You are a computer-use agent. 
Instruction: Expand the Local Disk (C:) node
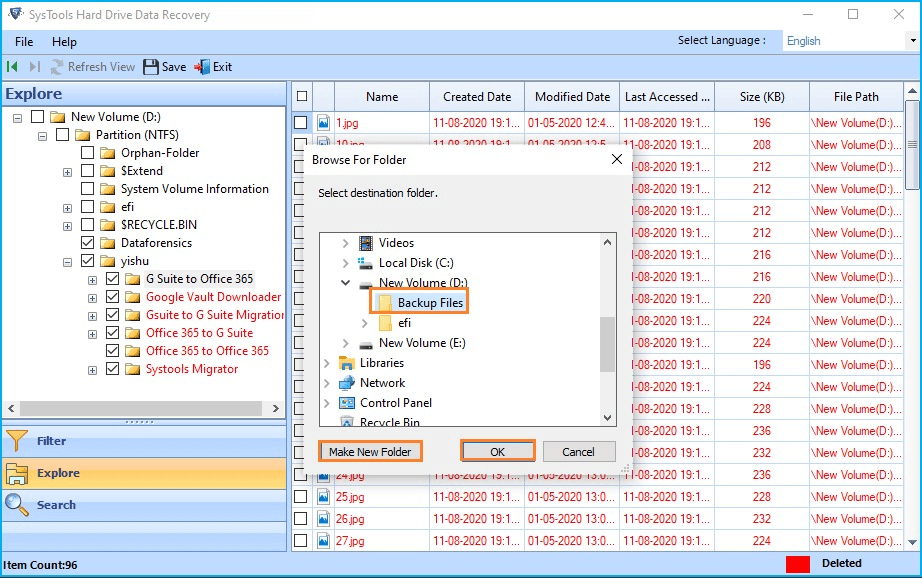click(x=346, y=263)
